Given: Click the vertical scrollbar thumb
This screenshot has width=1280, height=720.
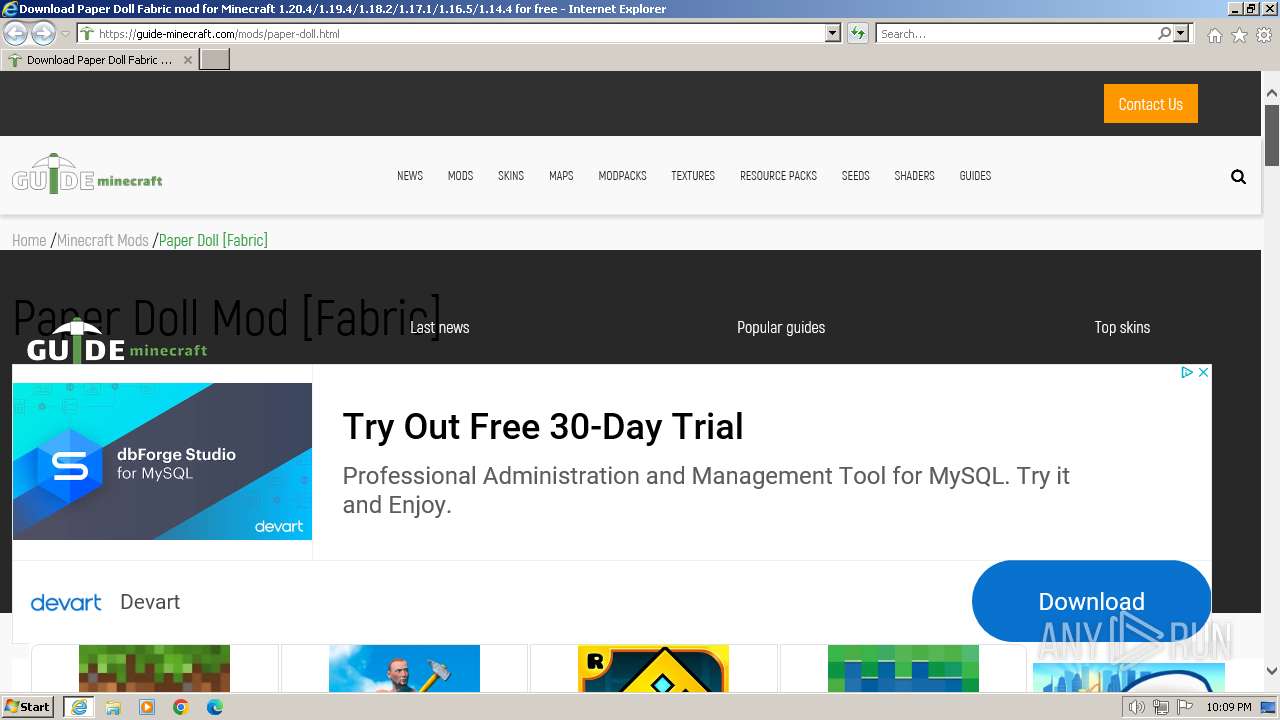Looking at the screenshot, I should 1271,135.
